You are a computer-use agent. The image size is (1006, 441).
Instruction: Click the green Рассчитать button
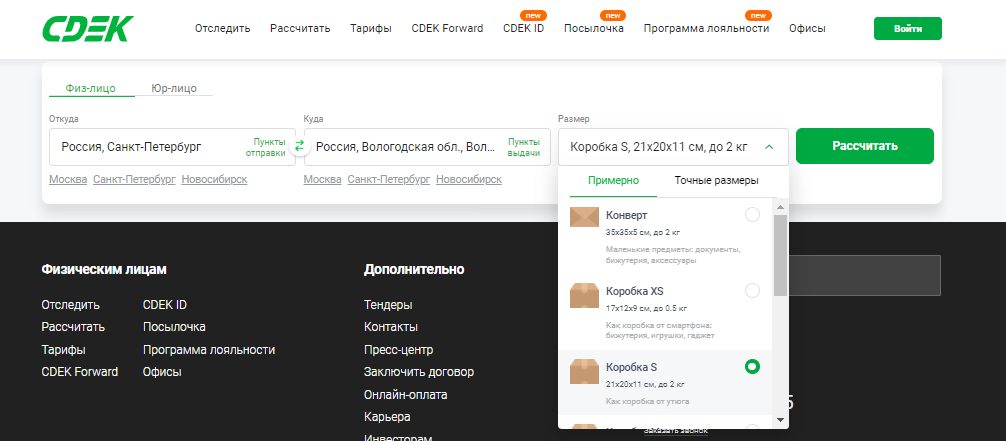coord(865,146)
